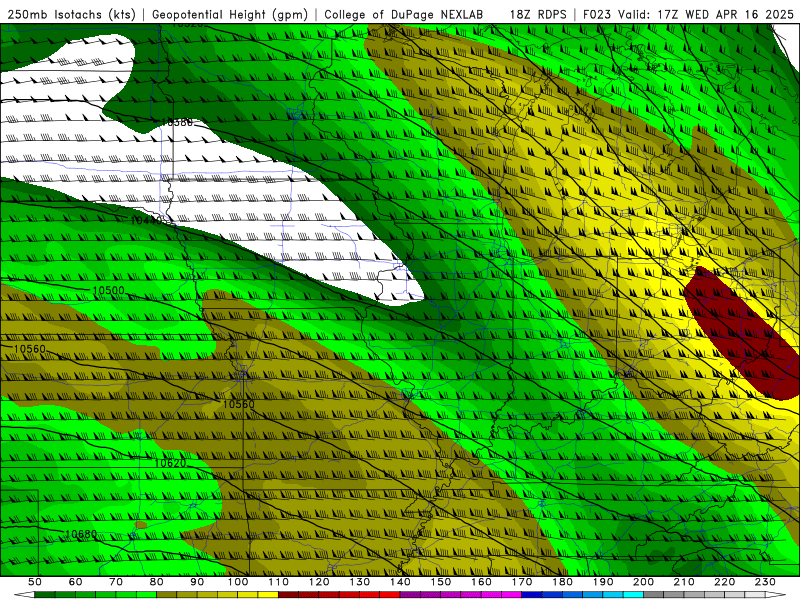Click the 100 colorbar tick label
The image size is (800, 600).
tap(238, 582)
